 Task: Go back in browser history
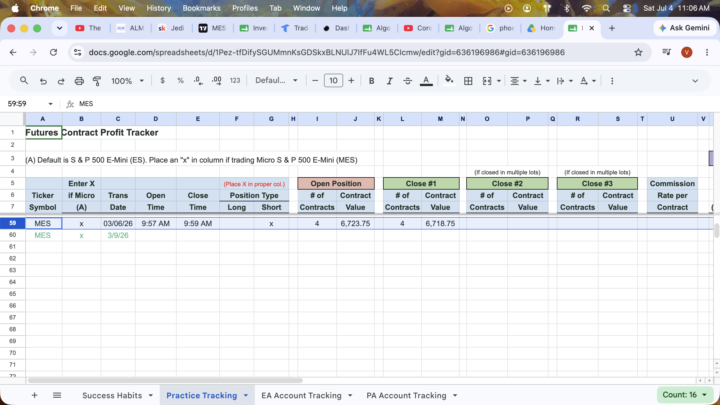tap(13, 52)
